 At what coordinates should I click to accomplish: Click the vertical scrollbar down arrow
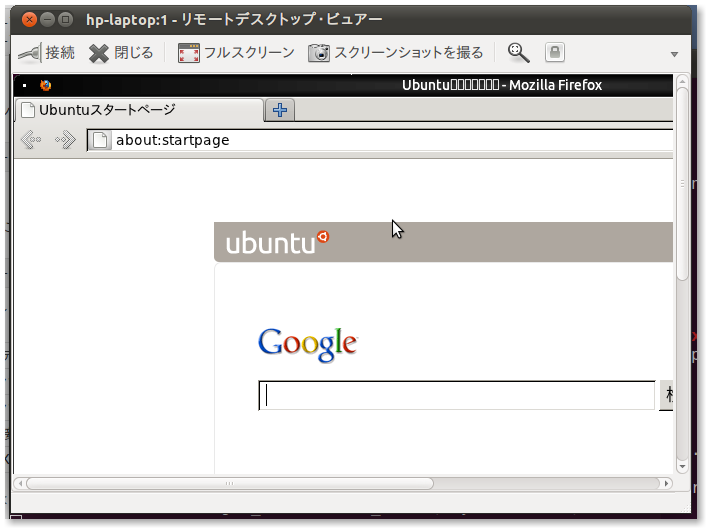coord(683,466)
